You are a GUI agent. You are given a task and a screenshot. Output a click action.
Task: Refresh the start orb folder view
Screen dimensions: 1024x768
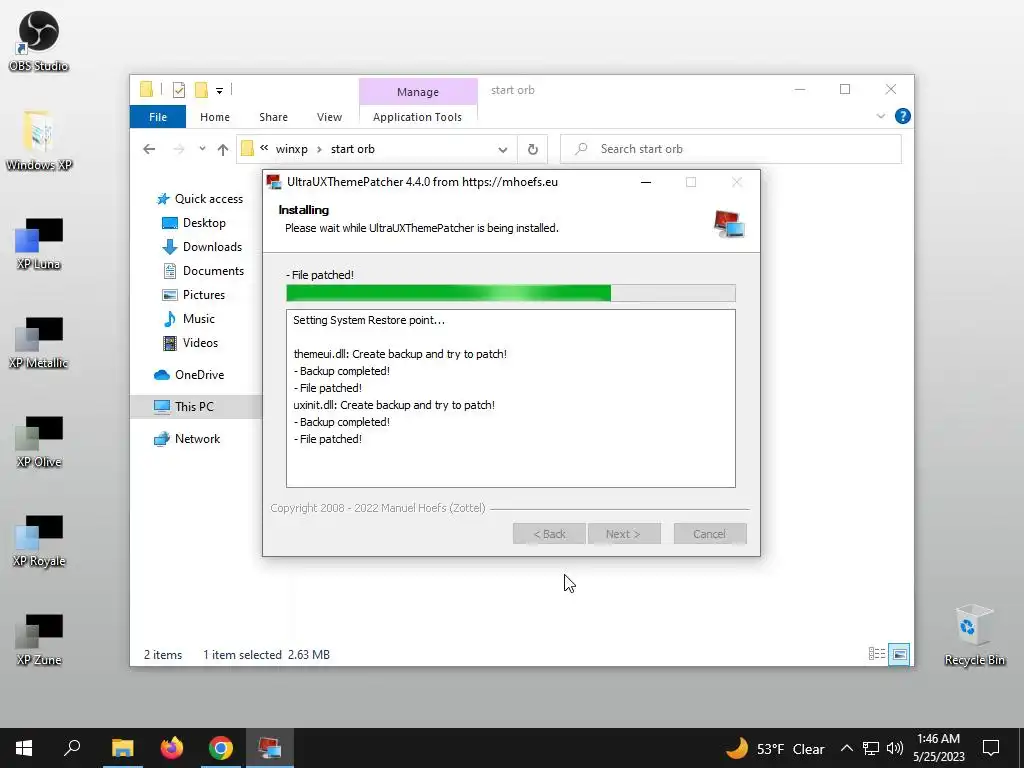click(533, 149)
